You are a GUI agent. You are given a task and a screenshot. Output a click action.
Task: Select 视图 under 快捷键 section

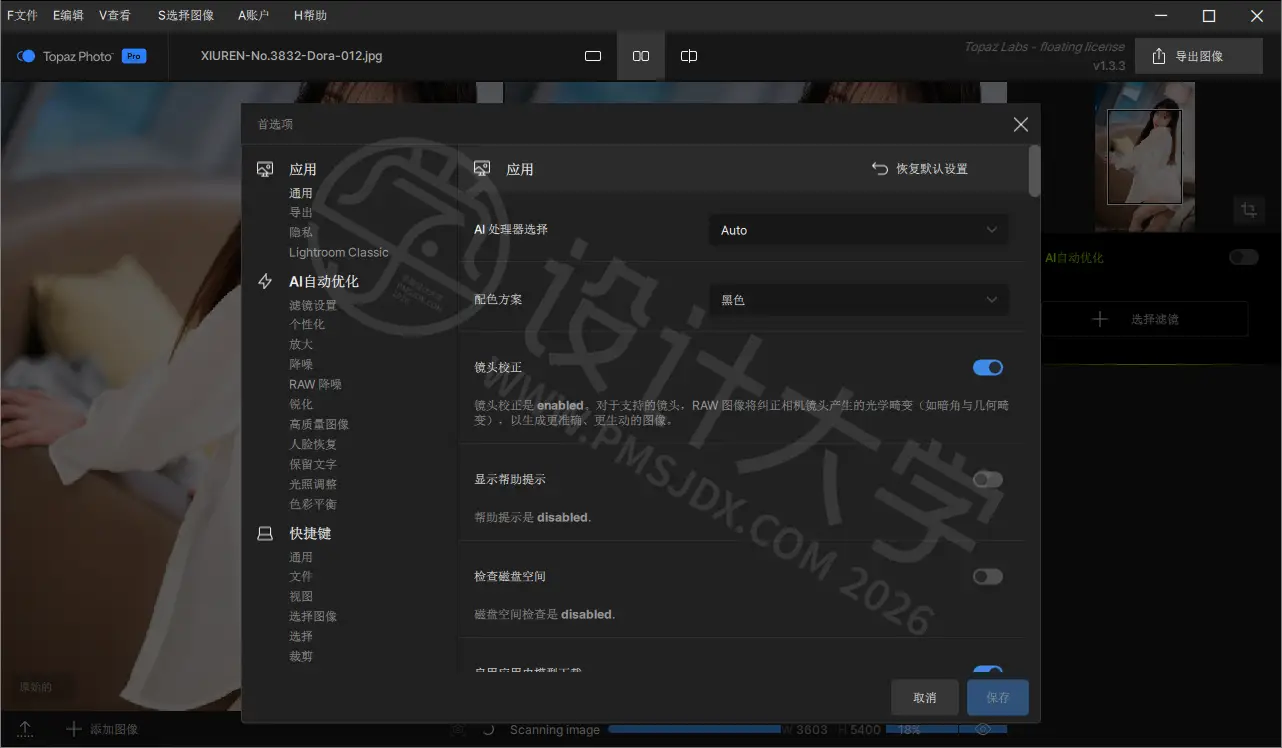coord(301,596)
